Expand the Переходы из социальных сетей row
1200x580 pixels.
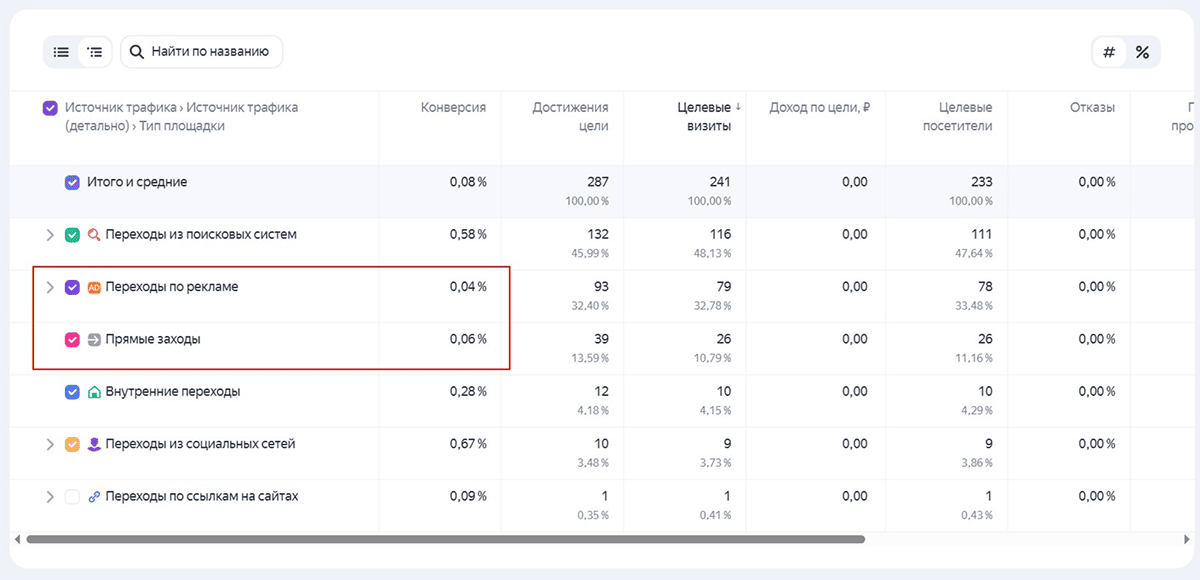(49, 443)
